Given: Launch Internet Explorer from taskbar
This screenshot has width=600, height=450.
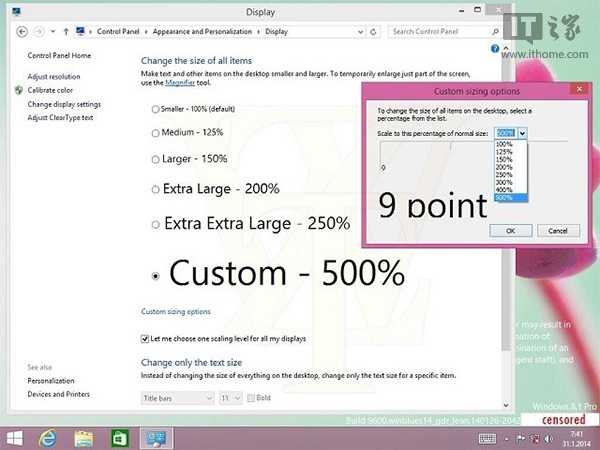Looking at the screenshot, I should [47, 439].
